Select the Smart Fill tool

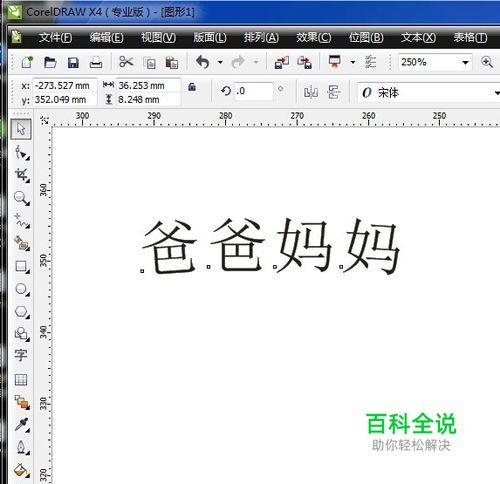coord(22,243)
